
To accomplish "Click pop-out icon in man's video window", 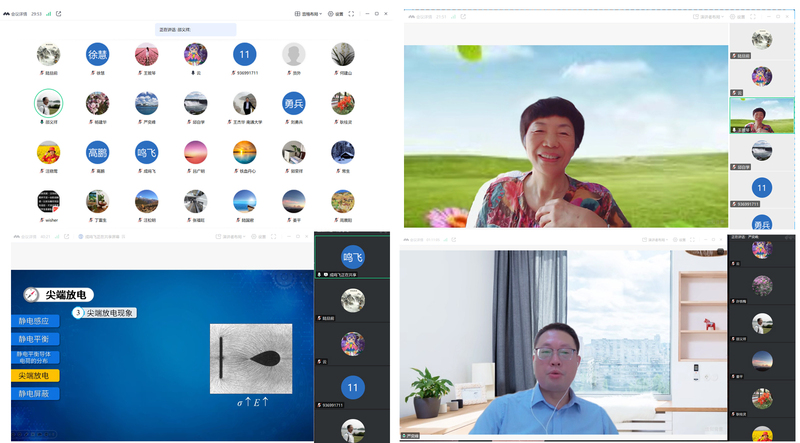I will point(454,239).
